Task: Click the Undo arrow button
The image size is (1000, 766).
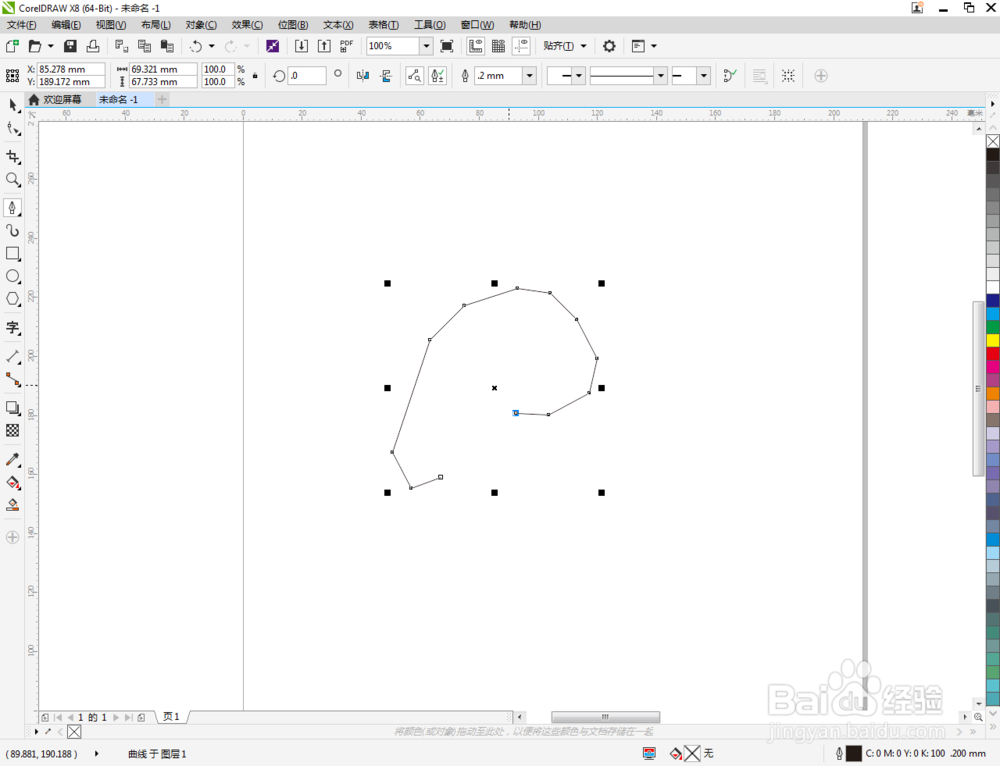Action: pyautogui.click(x=196, y=46)
